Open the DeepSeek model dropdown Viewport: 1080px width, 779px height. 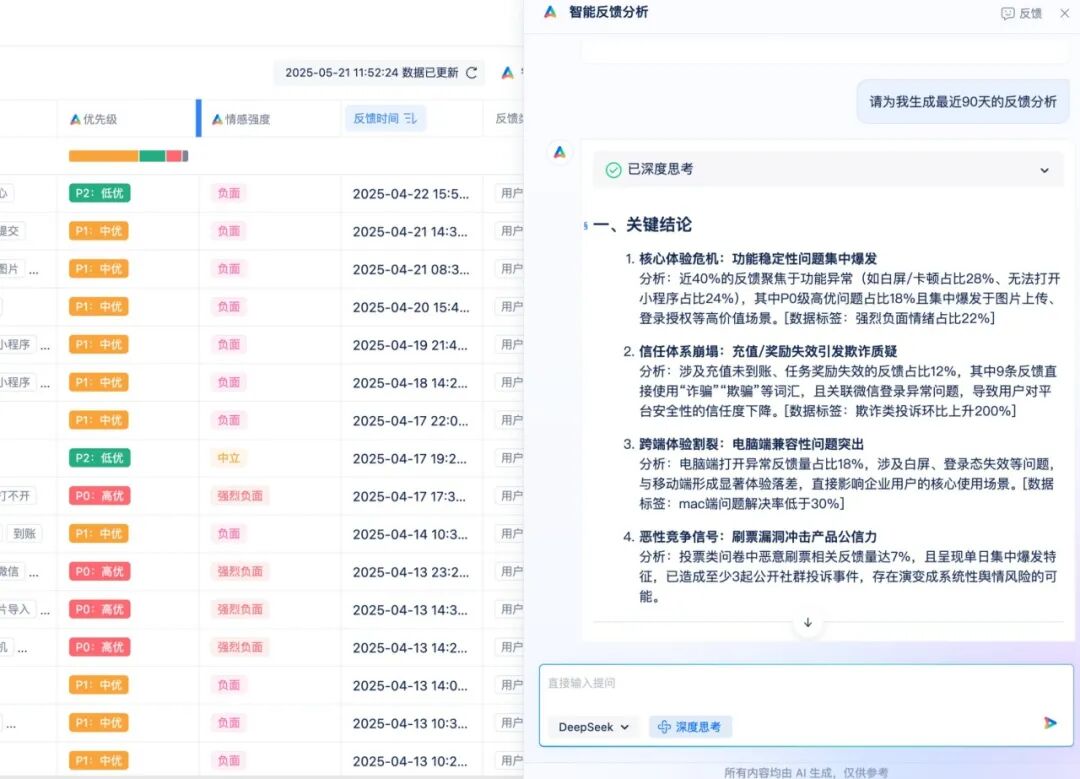pos(593,727)
